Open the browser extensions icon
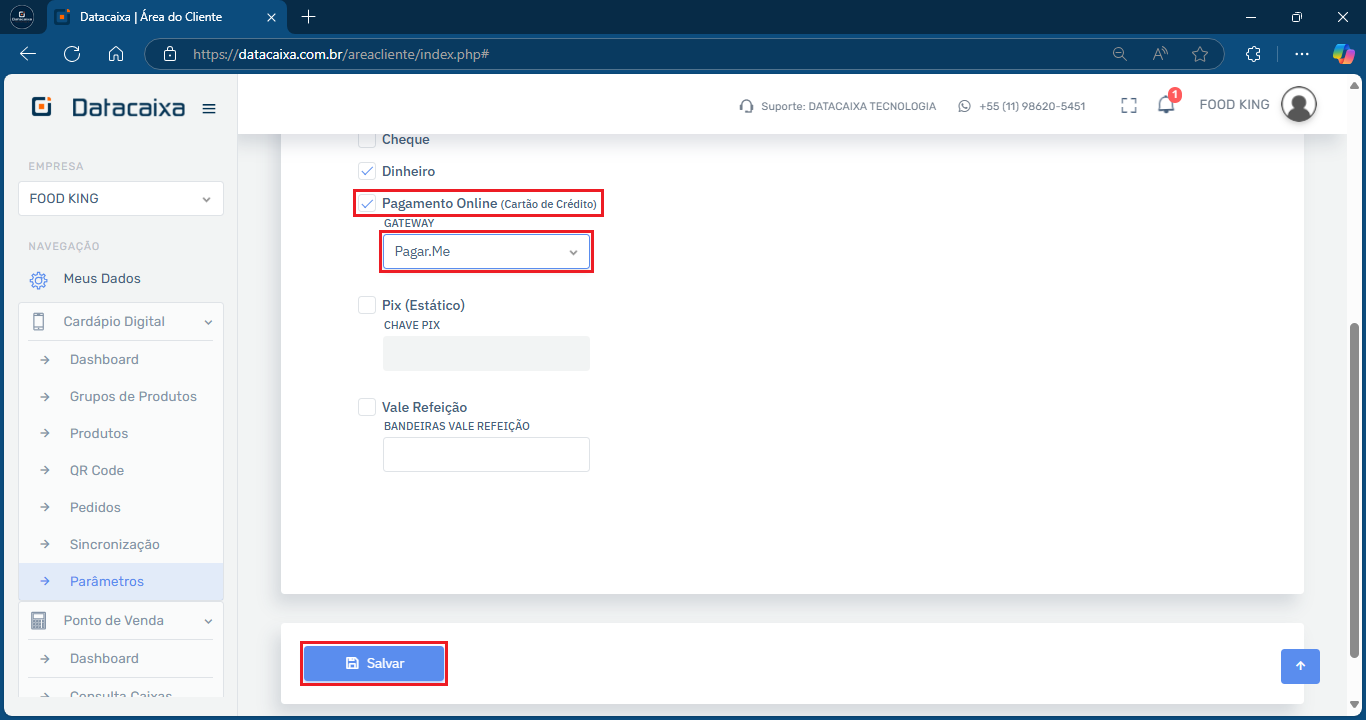 coord(1253,54)
